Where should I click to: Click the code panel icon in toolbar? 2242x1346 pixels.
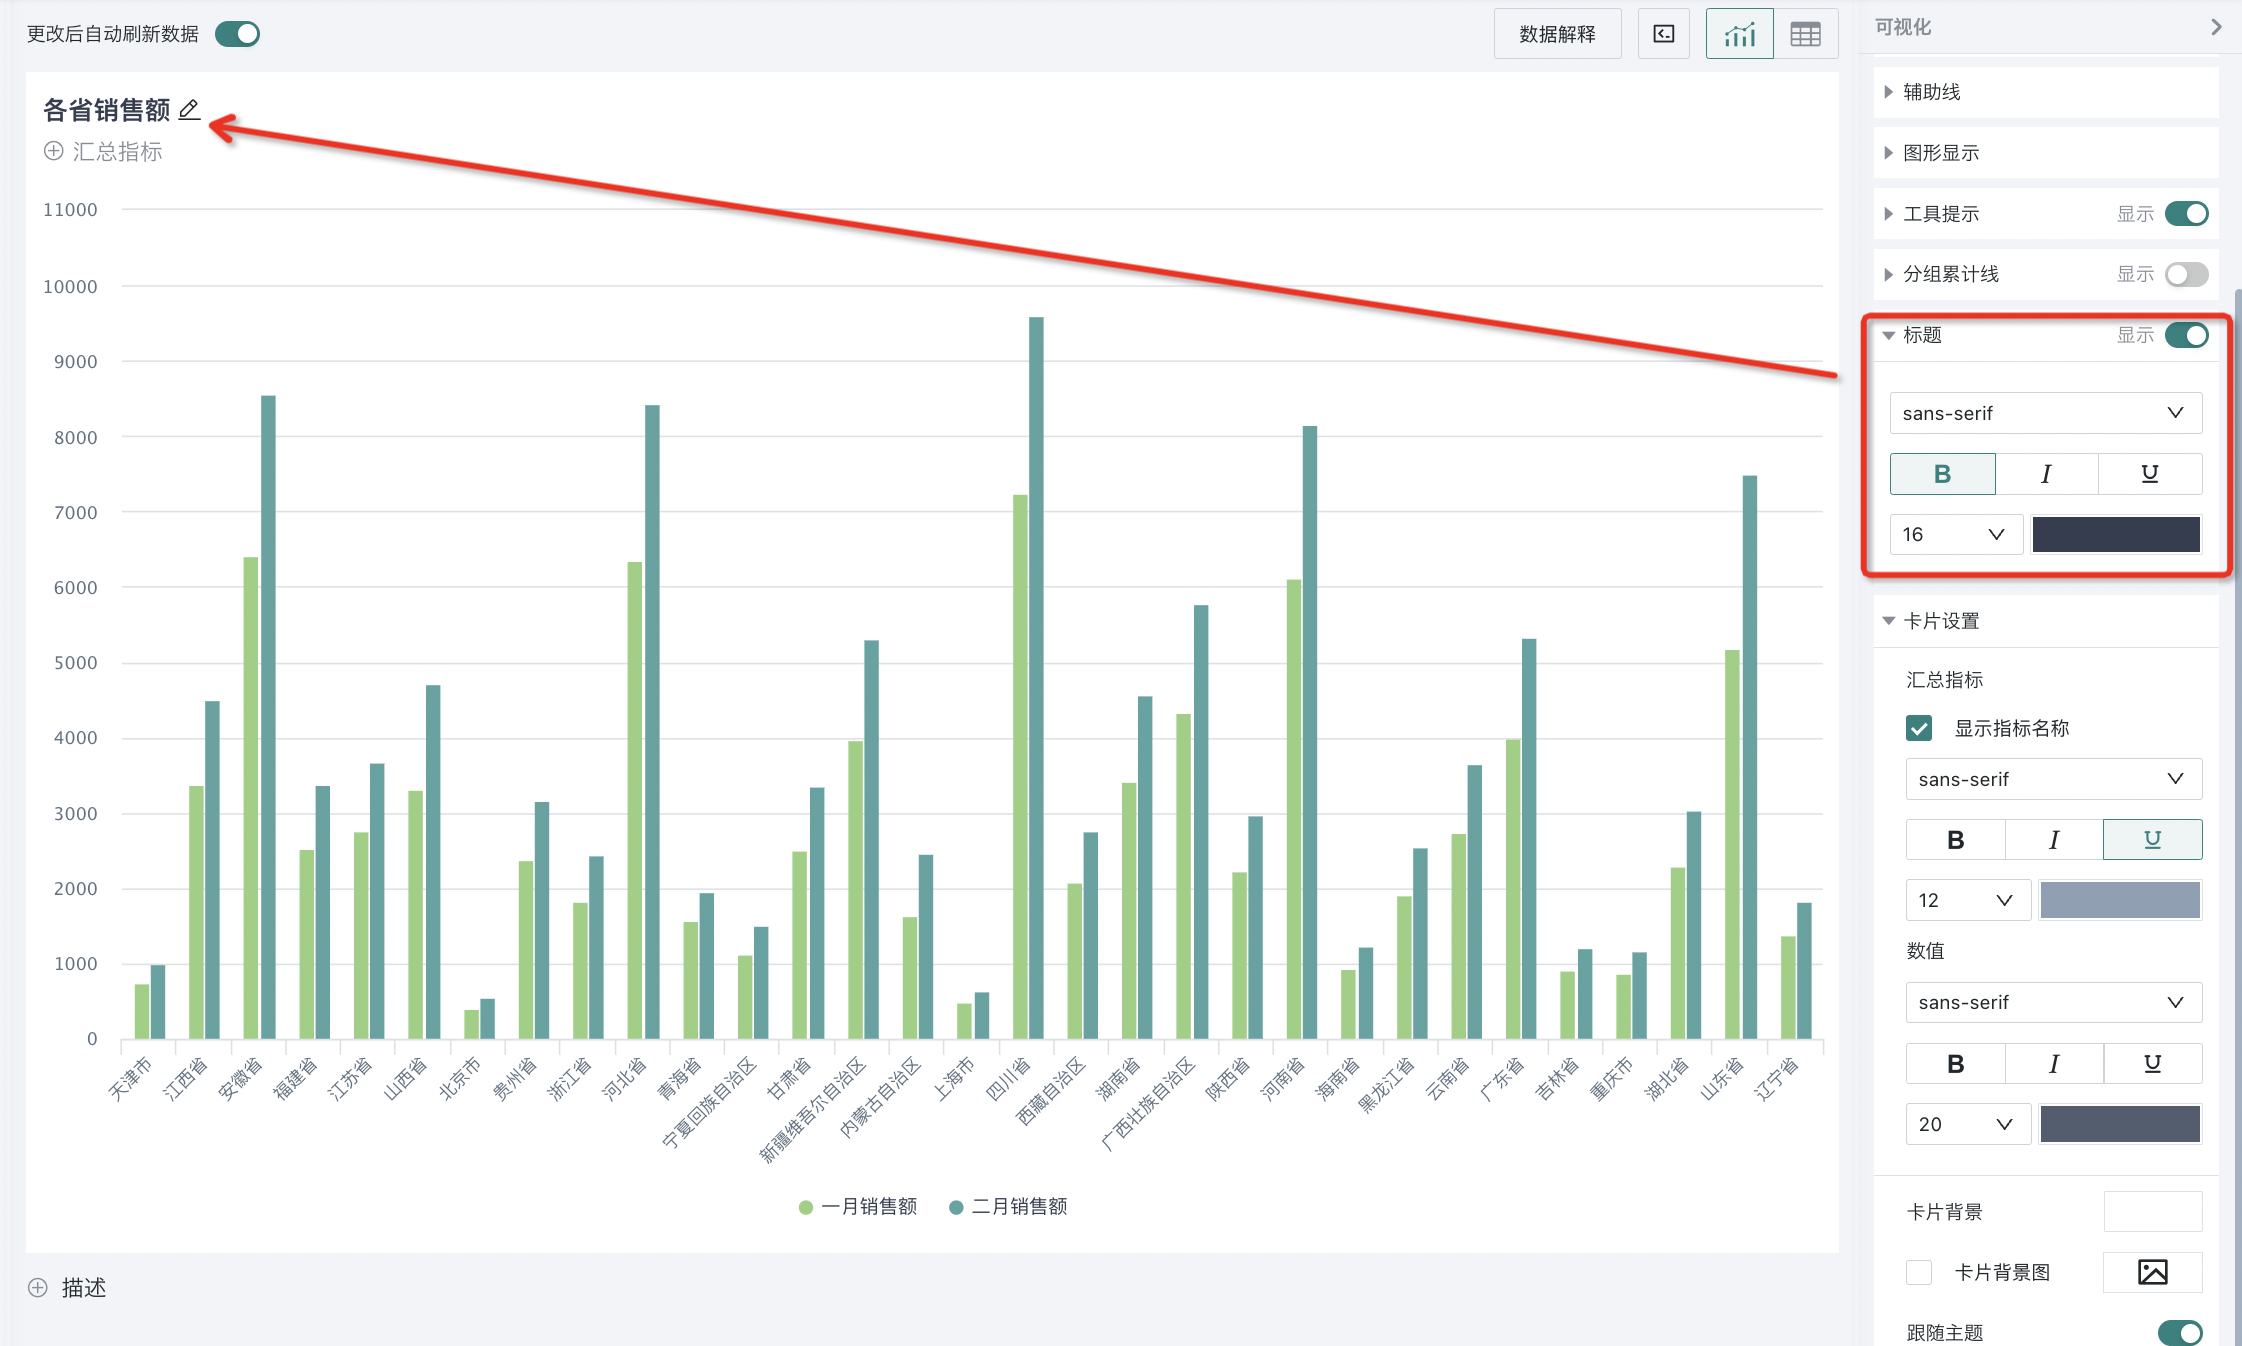point(1663,34)
